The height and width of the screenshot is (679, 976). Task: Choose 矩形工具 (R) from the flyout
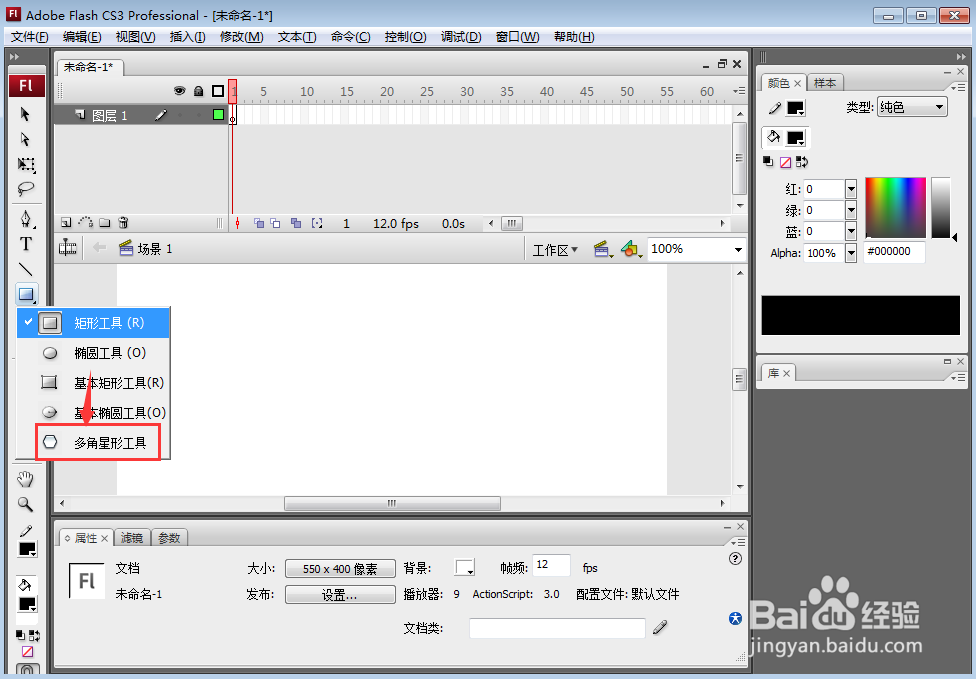pos(93,323)
